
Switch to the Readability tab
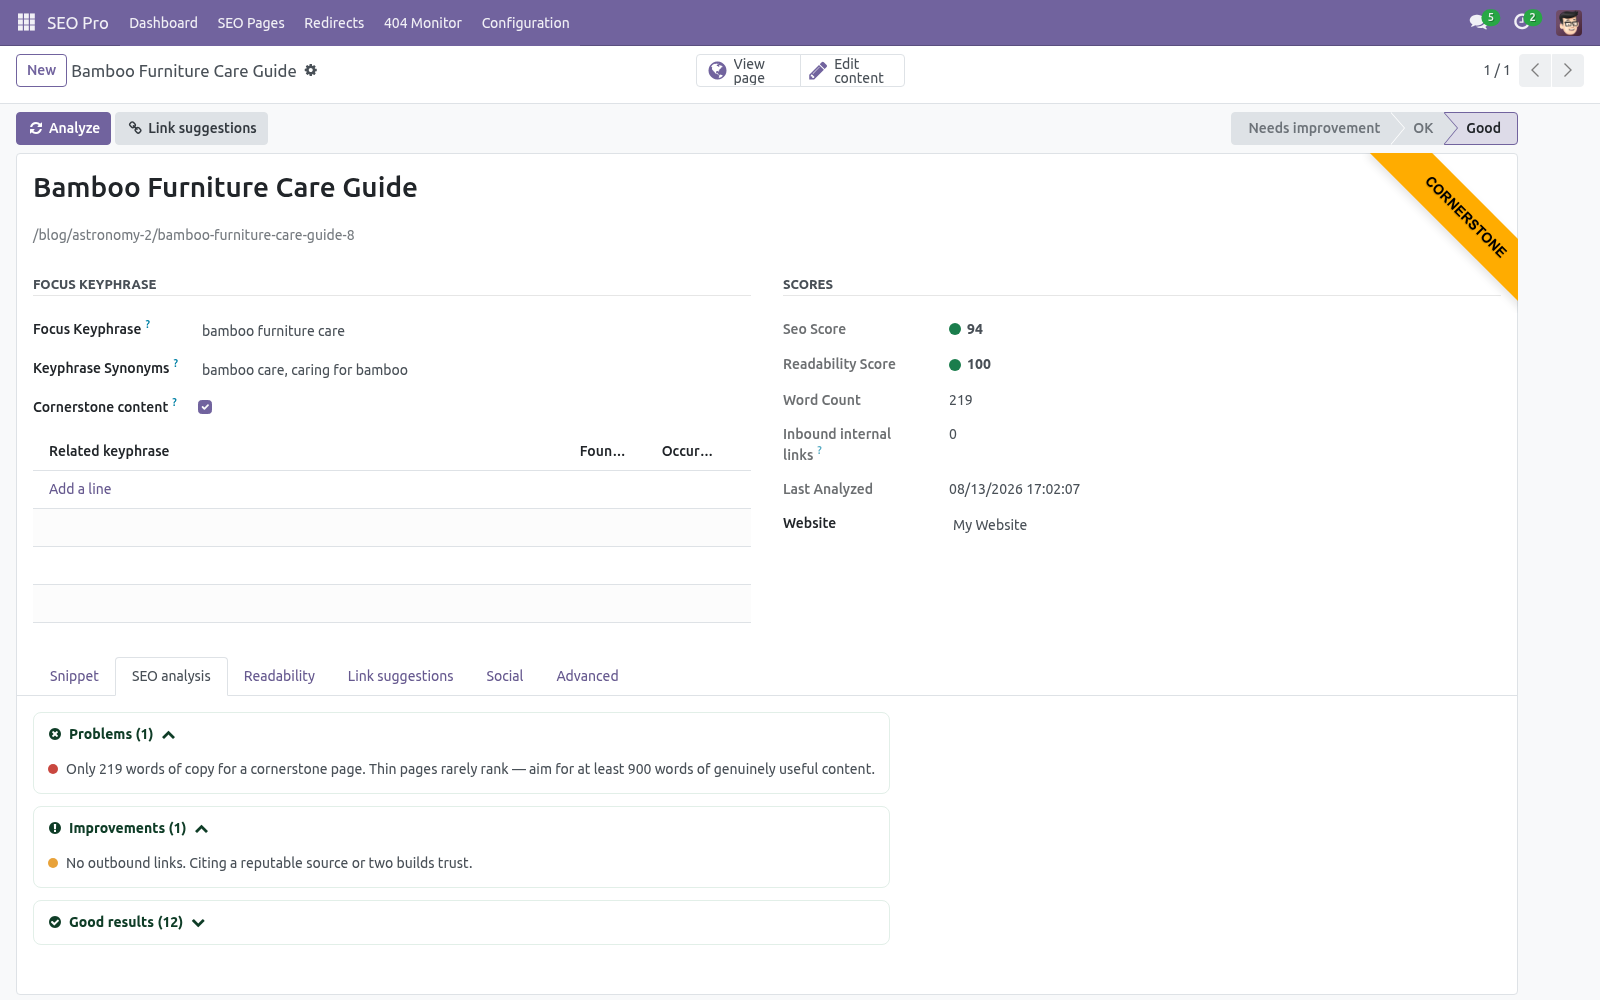(x=279, y=676)
